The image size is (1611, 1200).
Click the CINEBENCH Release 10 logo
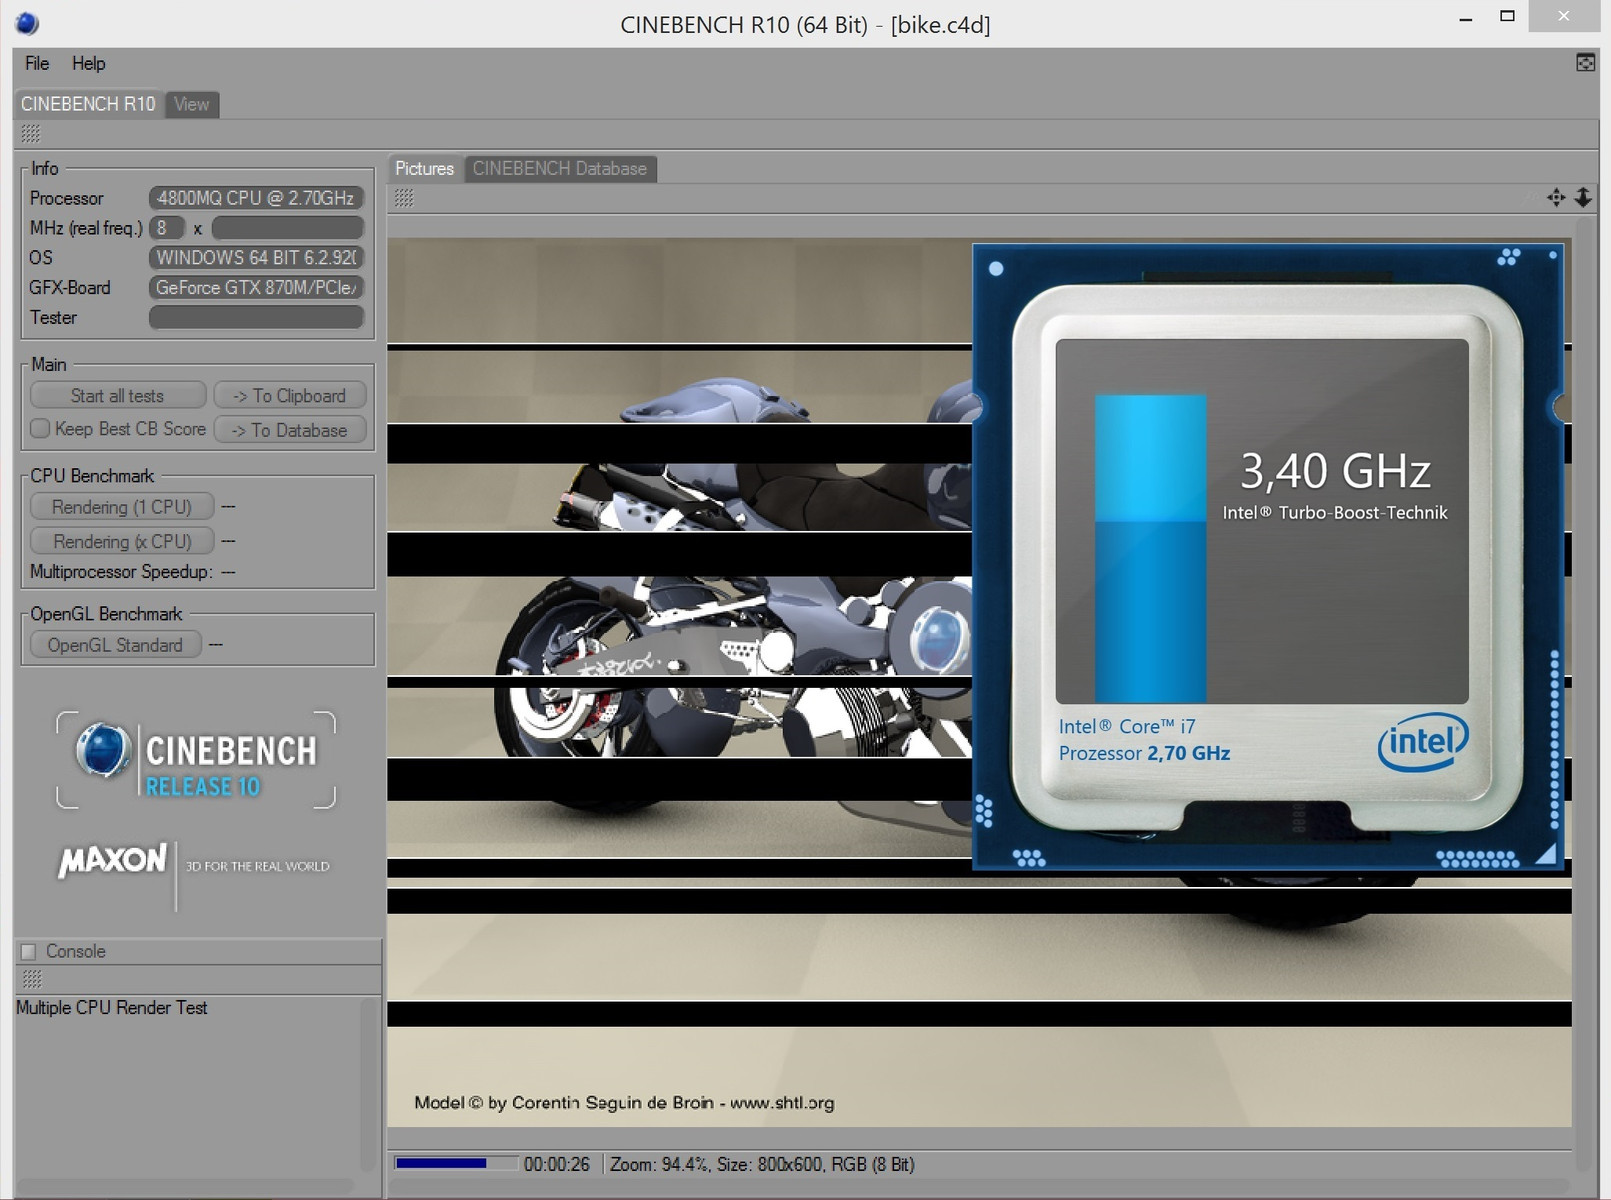click(x=196, y=760)
